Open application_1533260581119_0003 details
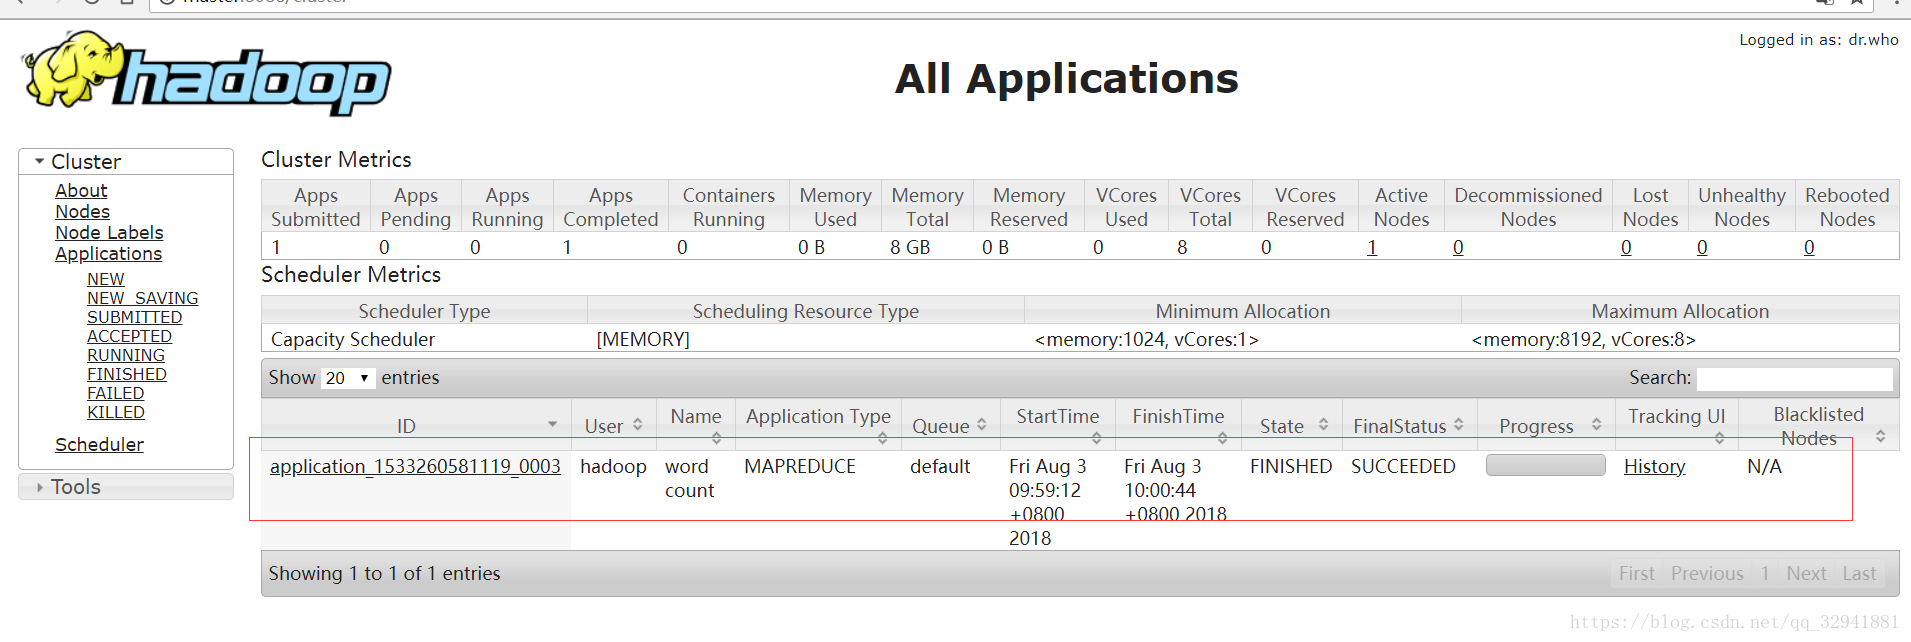 point(415,466)
